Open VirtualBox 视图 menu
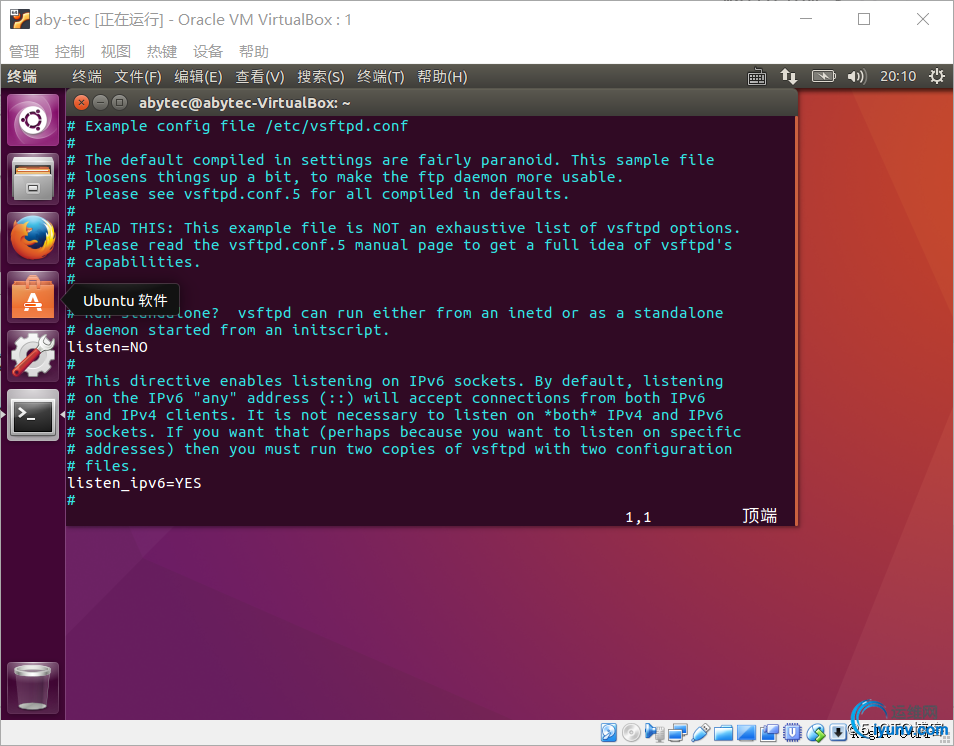The width and height of the screenshot is (954, 746). 116,52
